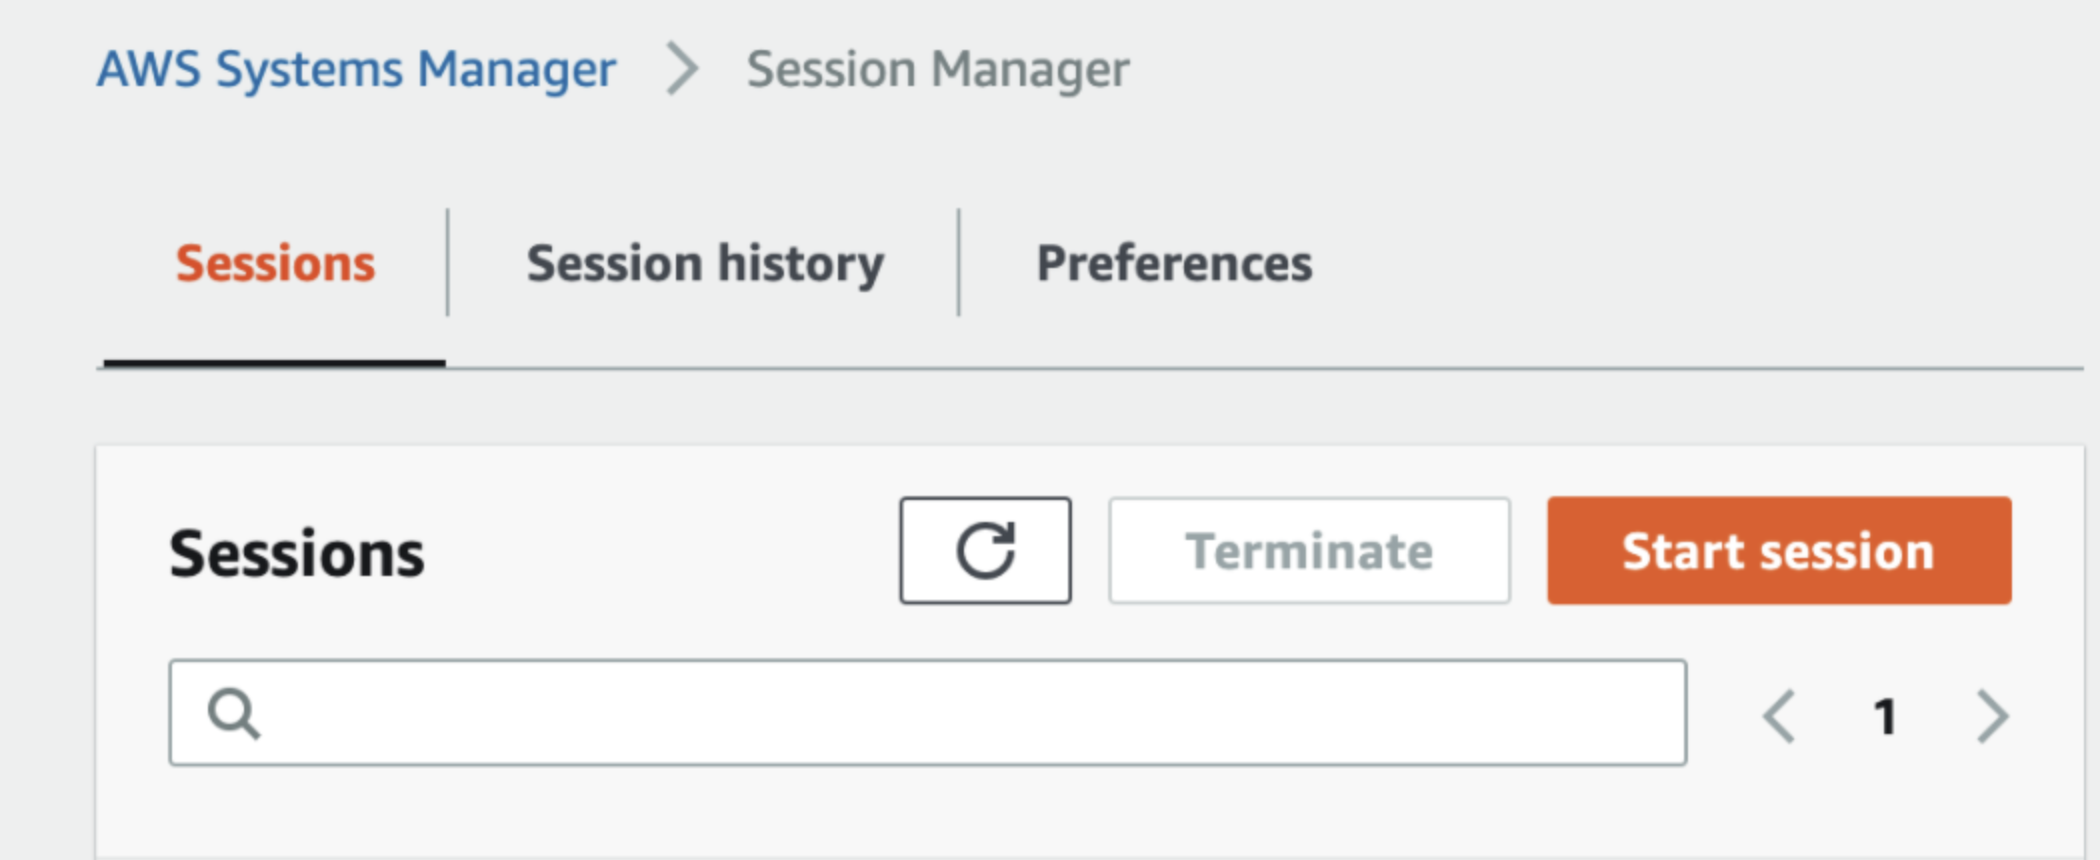Screen dimensions: 2100x860
Task: Click the breadcrumb chevron separator
Action: pyautogui.click(x=683, y=69)
